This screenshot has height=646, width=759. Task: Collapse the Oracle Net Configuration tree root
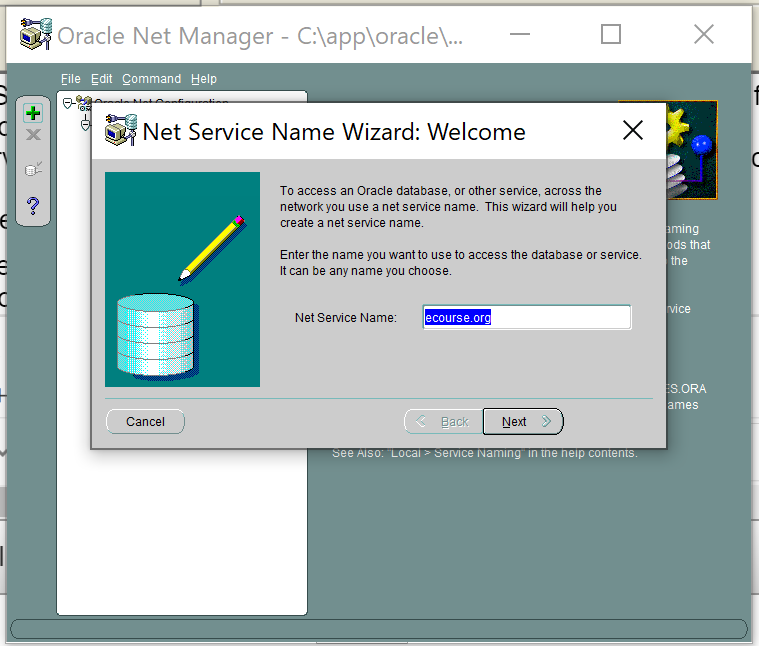(67, 103)
